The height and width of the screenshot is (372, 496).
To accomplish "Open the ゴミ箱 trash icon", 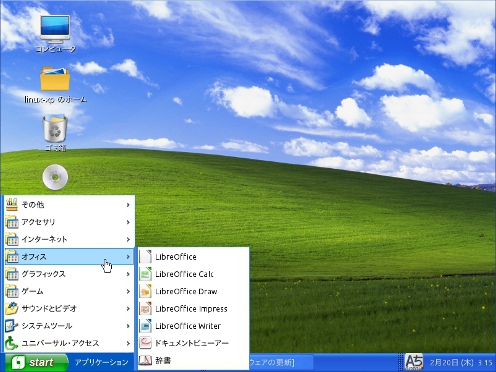I will coord(55,128).
